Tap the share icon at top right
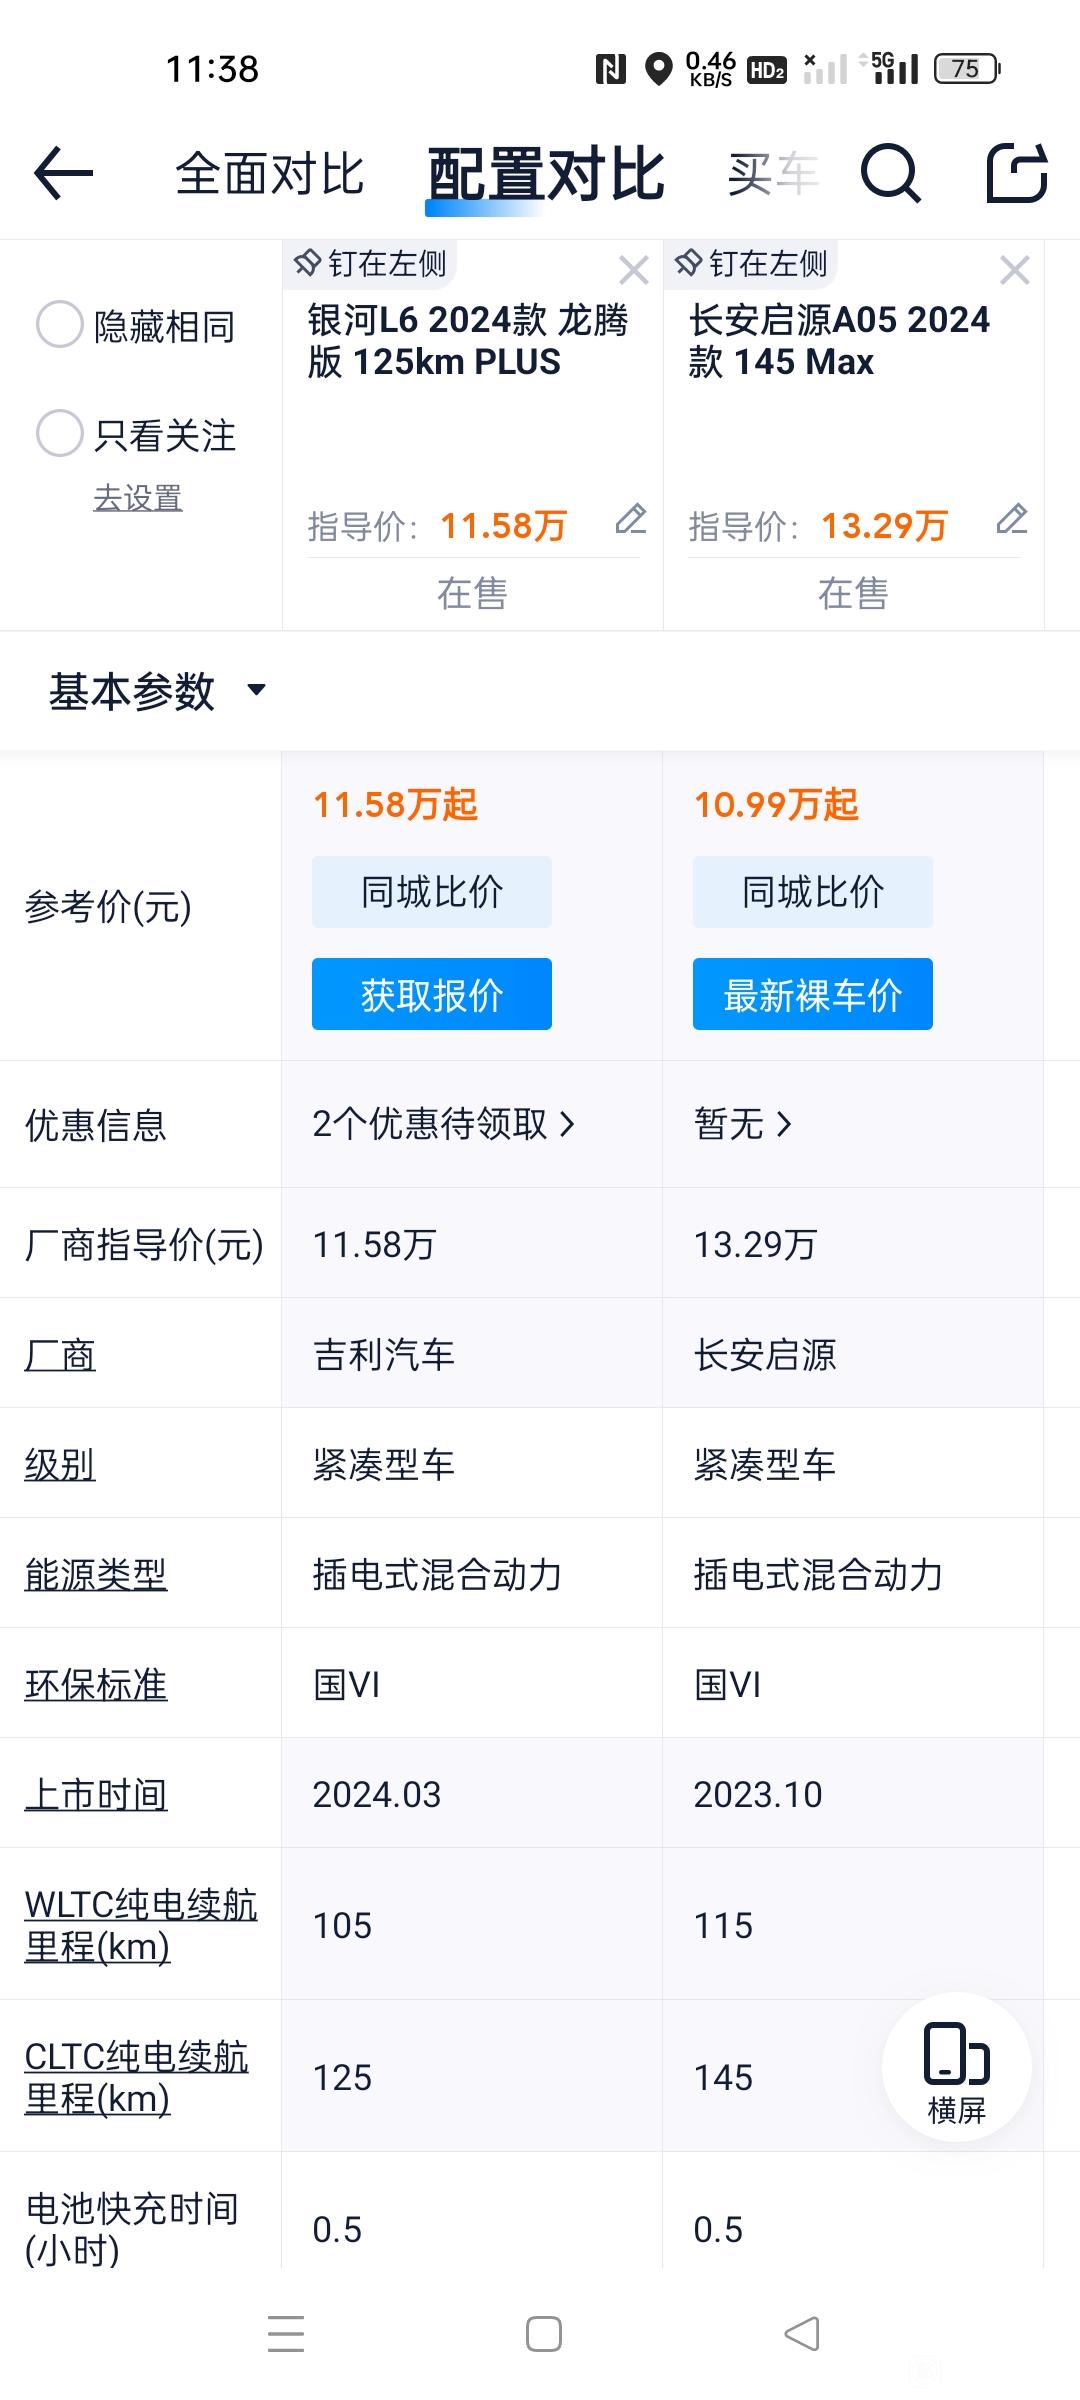This screenshot has height=2400, width=1080. (x=1017, y=173)
